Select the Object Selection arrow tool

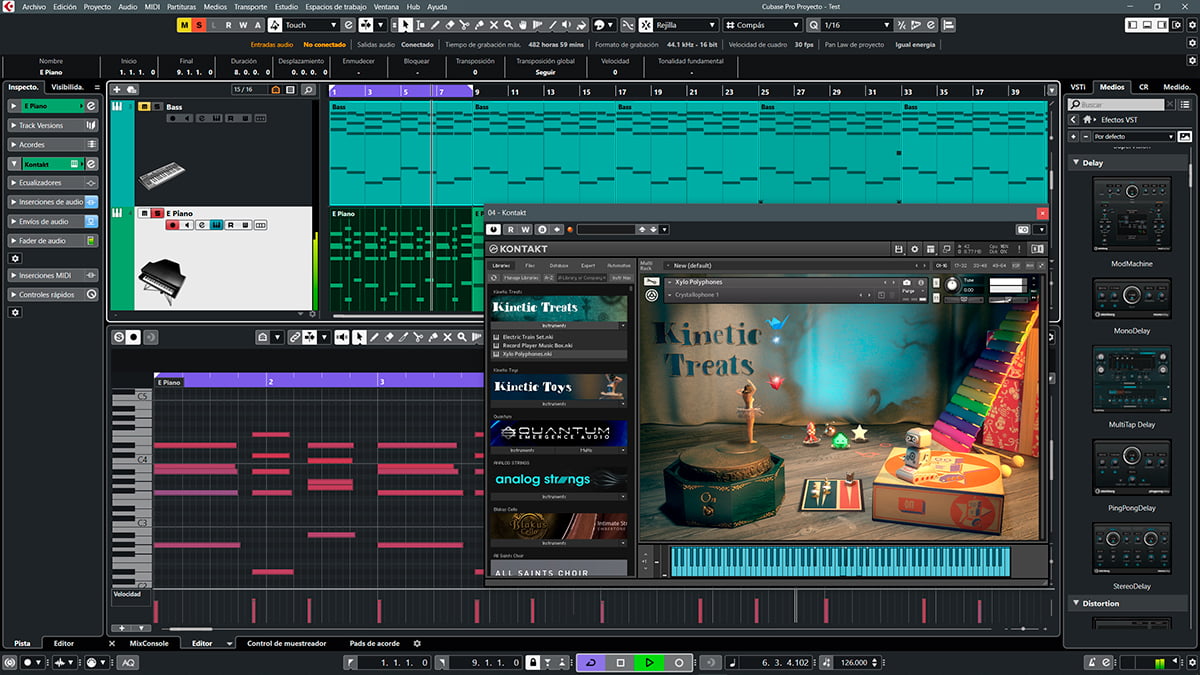click(x=404, y=25)
